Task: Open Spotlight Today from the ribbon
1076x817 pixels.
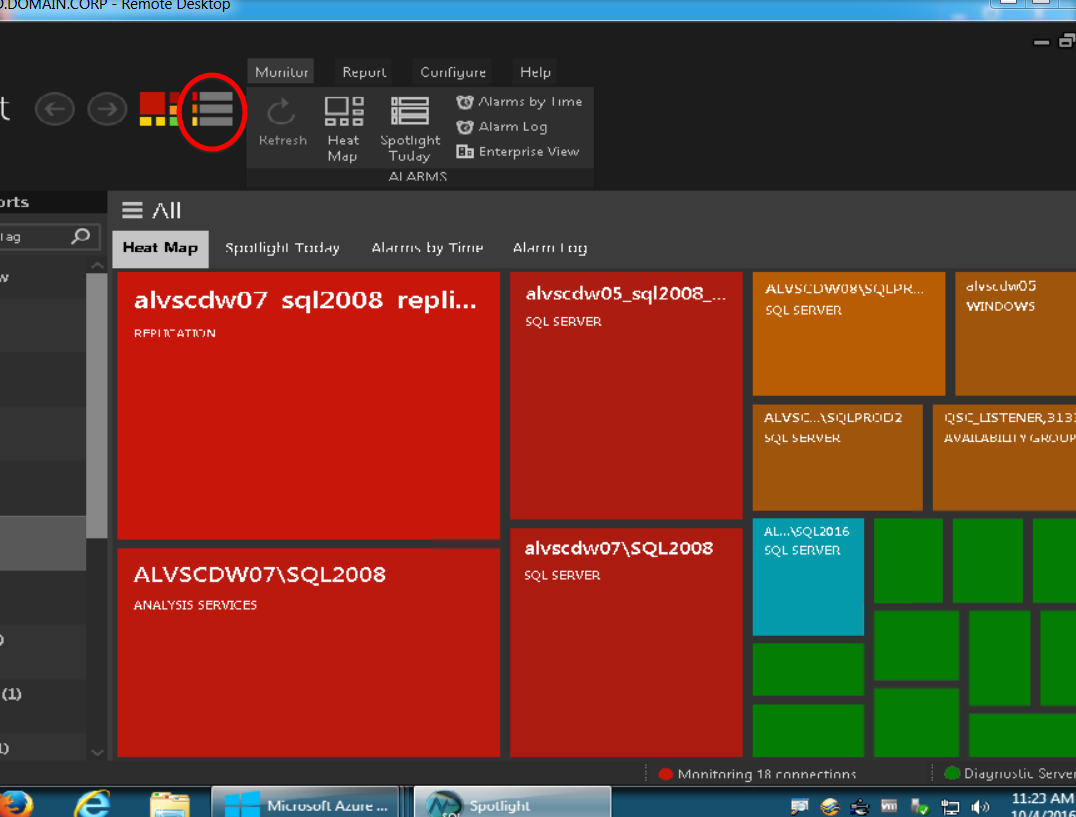Action: pos(410,130)
